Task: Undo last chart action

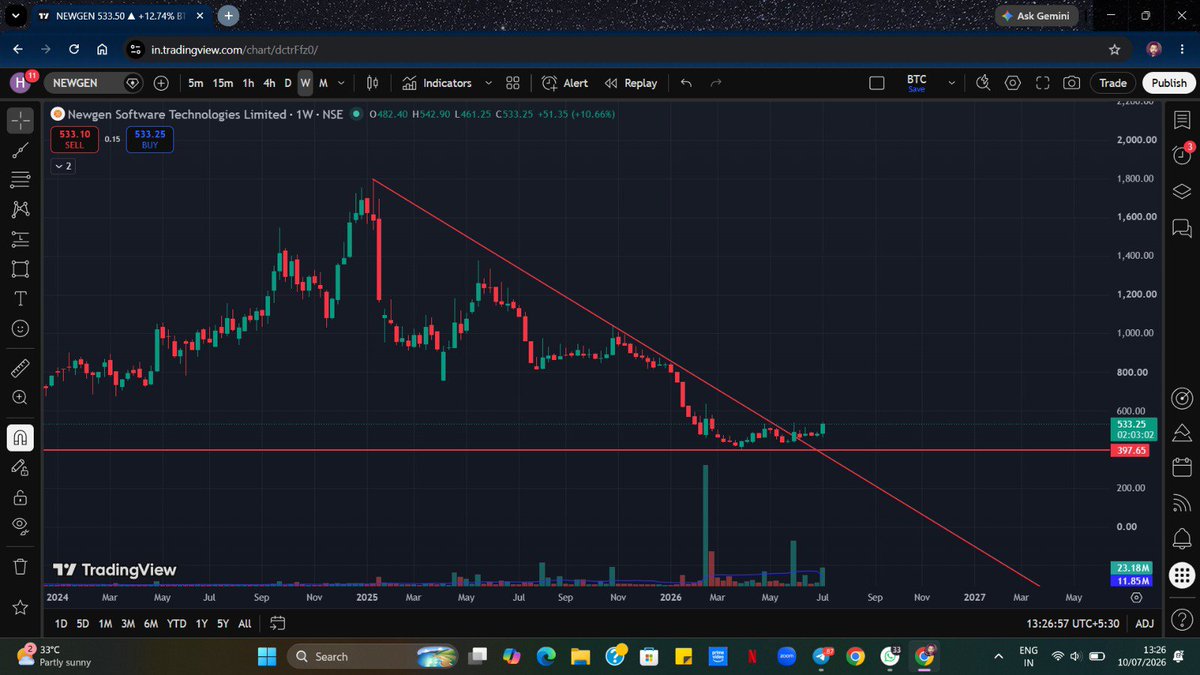Action: pyautogui.click(x=686, y=83)
